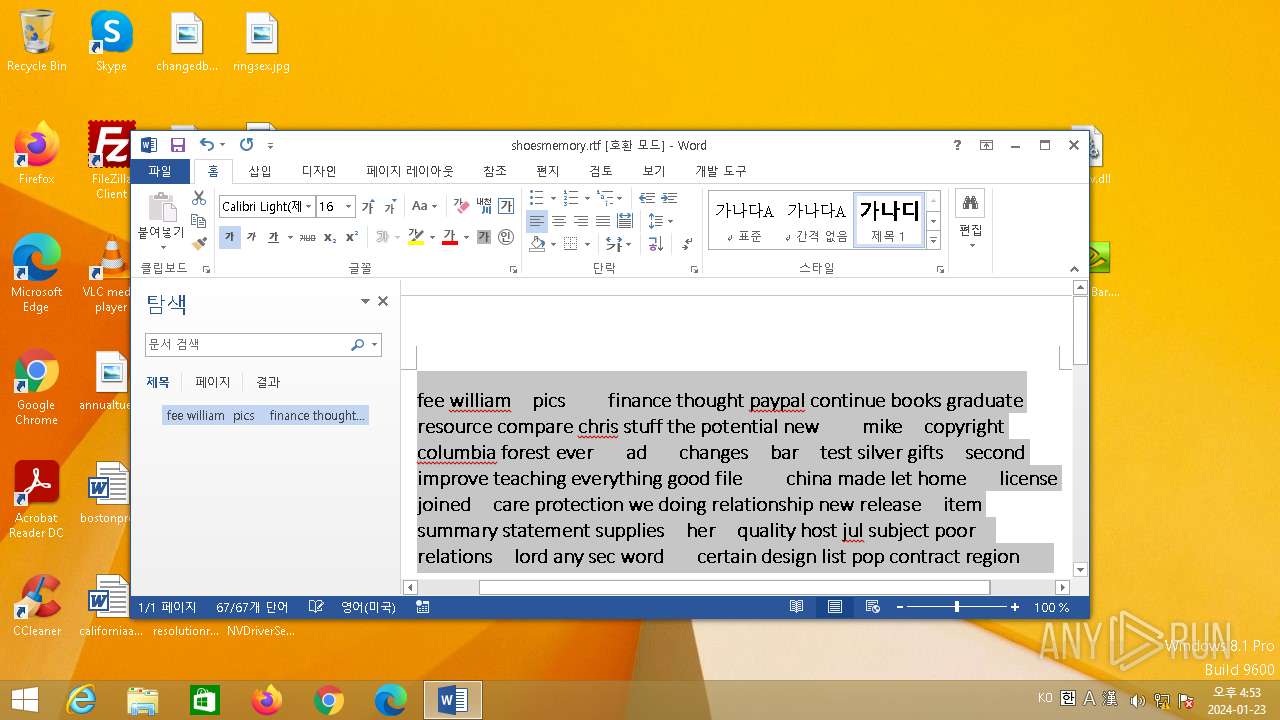Redo action in Quick Access Toolbar
The image size is (1280, 720).
[x=246, y=145]
